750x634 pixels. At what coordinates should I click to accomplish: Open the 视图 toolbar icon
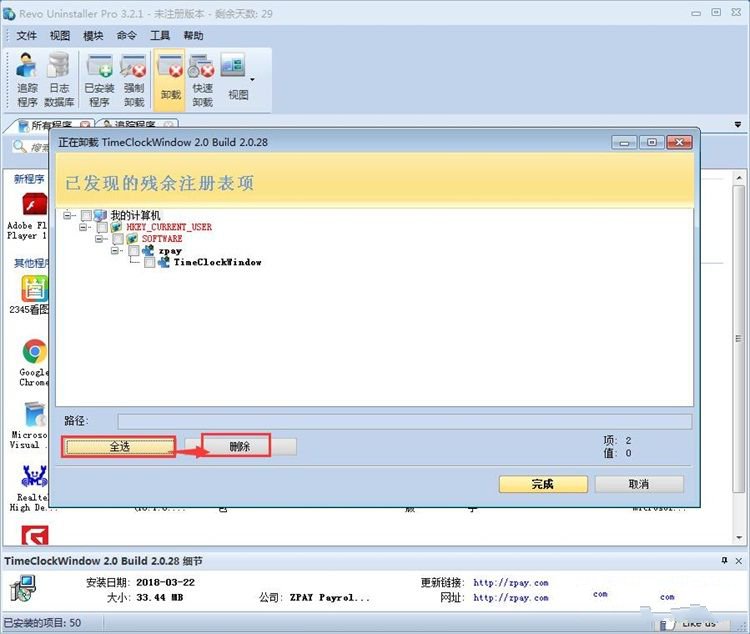(x=234, y=77)
